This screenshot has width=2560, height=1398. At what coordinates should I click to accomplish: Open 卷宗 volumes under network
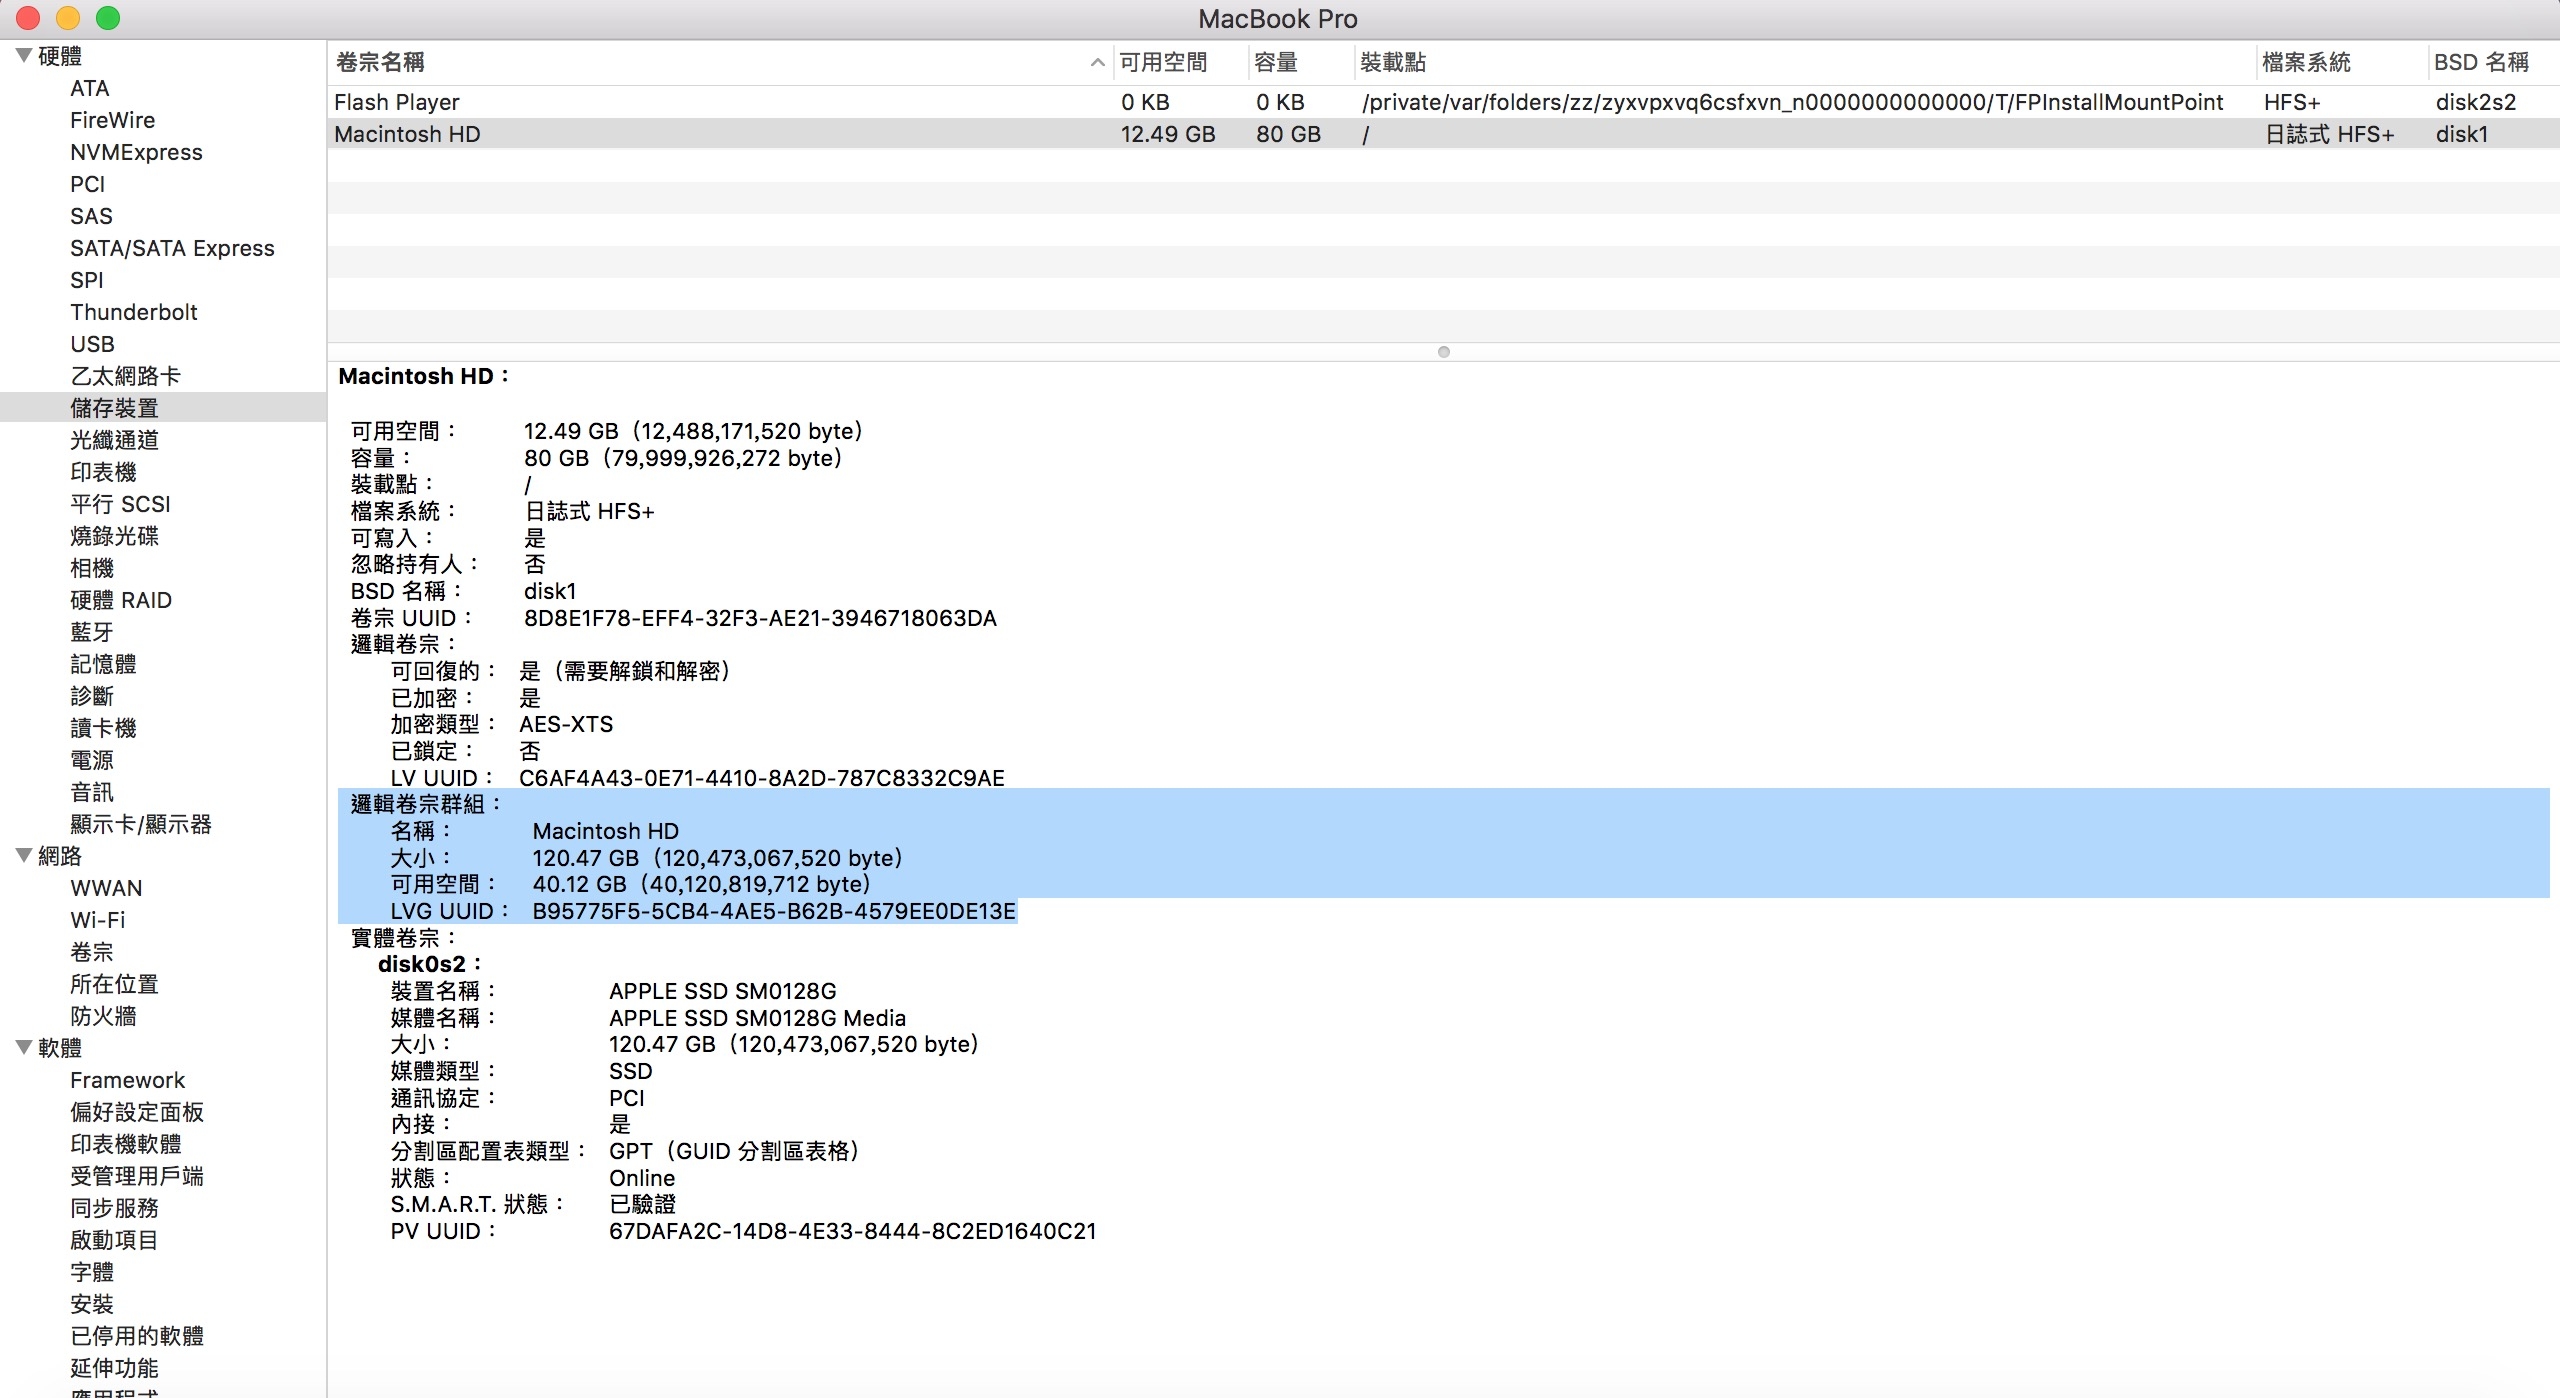click(92, 952)
